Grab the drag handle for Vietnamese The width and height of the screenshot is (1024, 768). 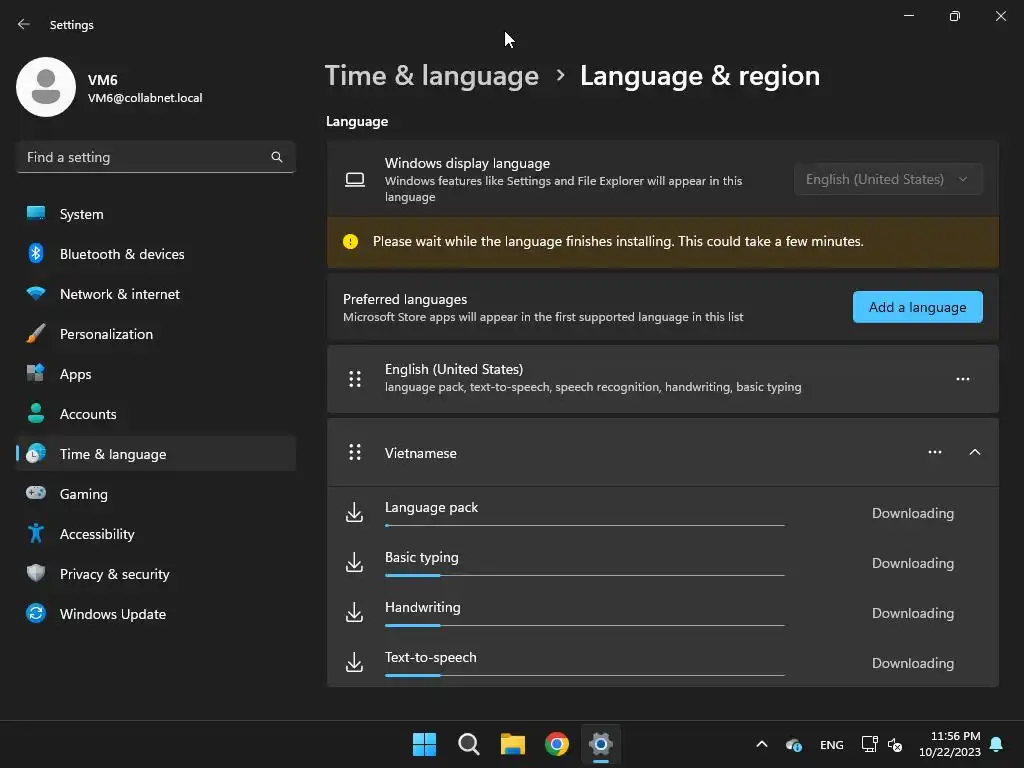tap(355, 452)
